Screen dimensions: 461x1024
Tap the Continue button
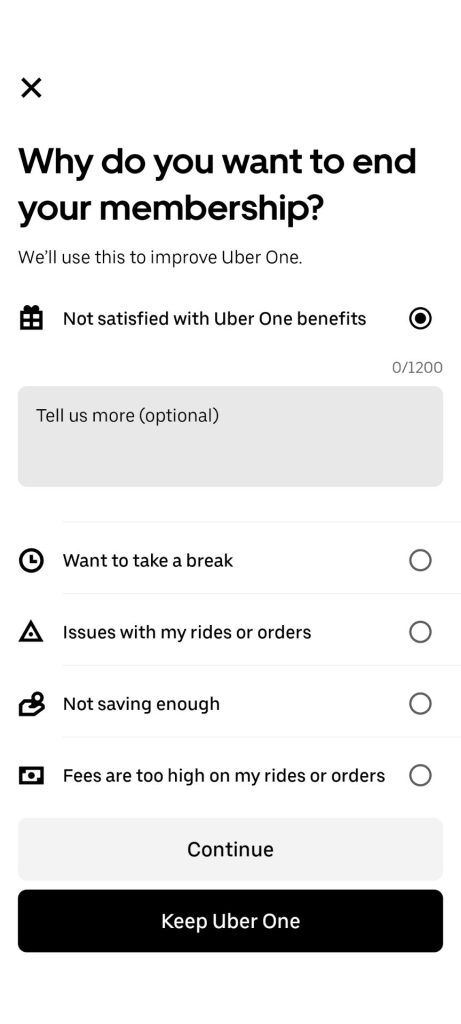coord(230,849)
